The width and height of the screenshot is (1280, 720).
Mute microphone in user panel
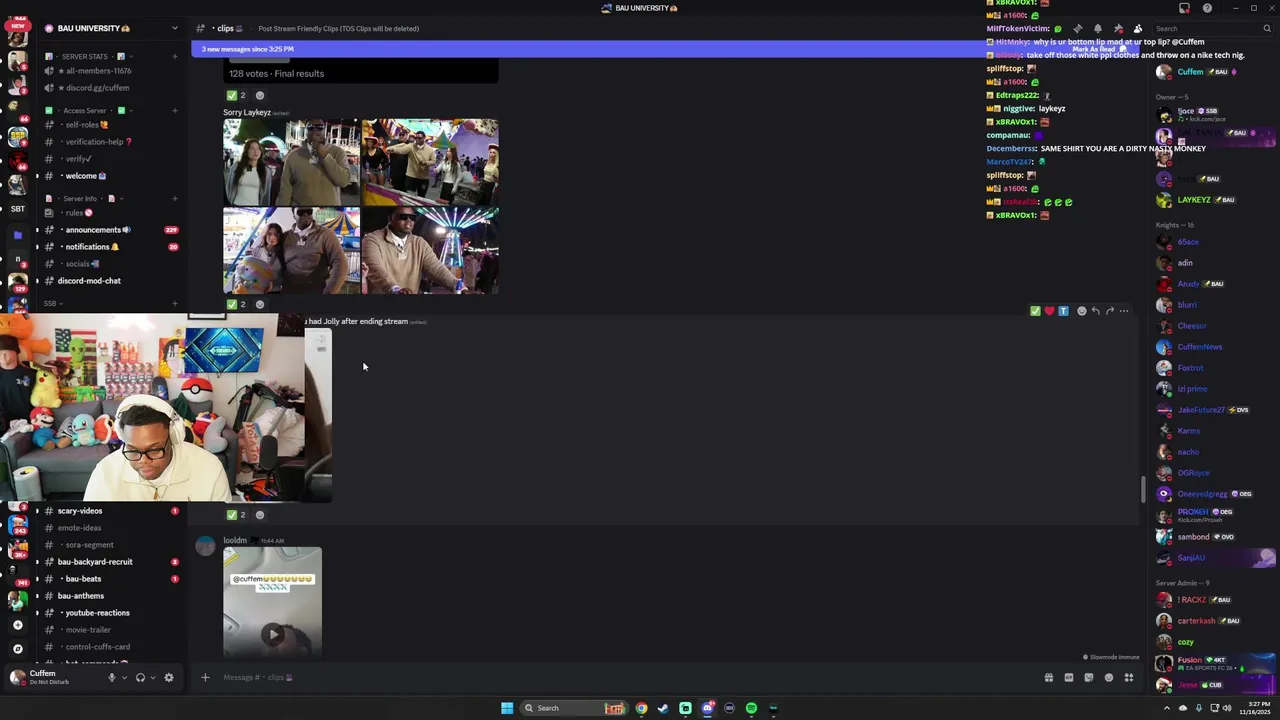pyautogui.click(x=112, y=677)
